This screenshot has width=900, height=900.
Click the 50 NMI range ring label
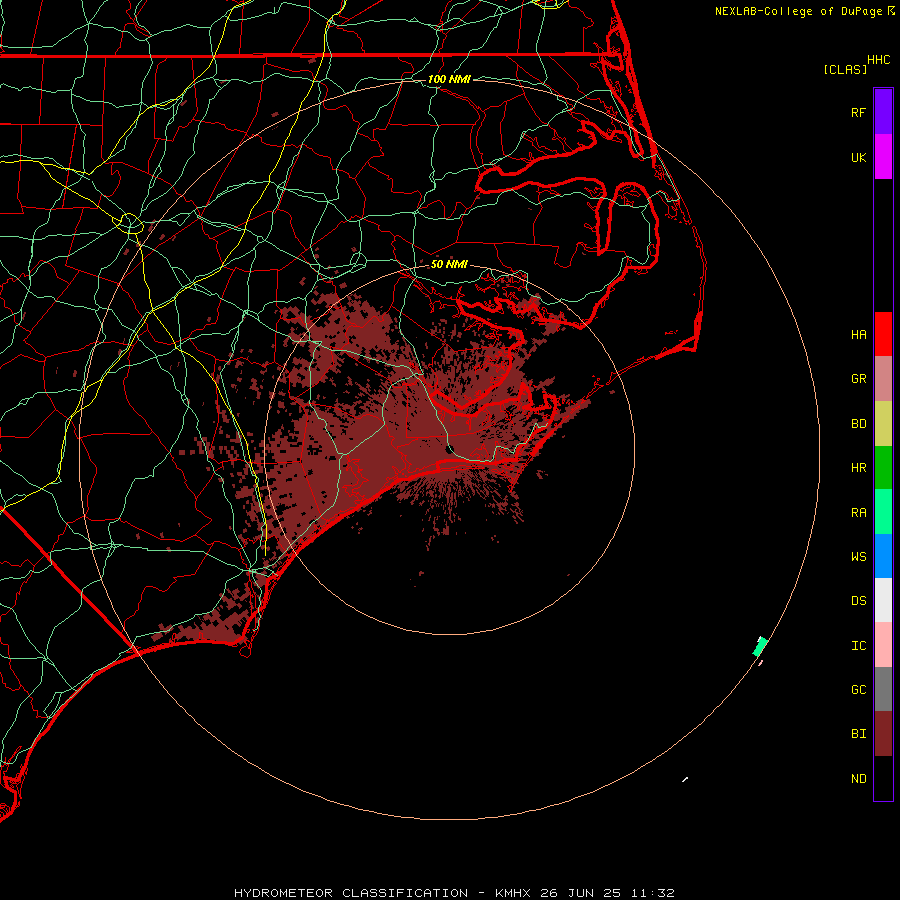(449, 264)
